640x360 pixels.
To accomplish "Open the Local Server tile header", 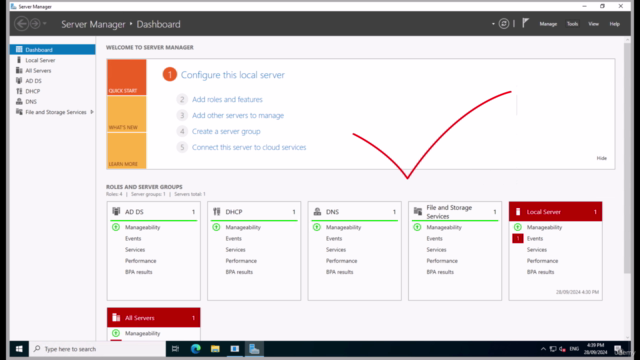I will click(x=555, y=212).
